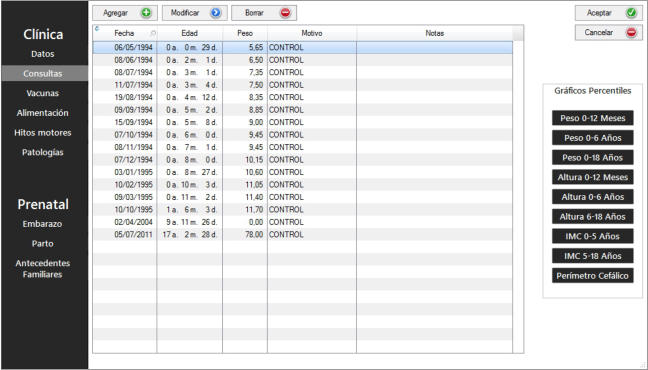Select the row dated 08/11/1994
648x370 pixels.
303,147
